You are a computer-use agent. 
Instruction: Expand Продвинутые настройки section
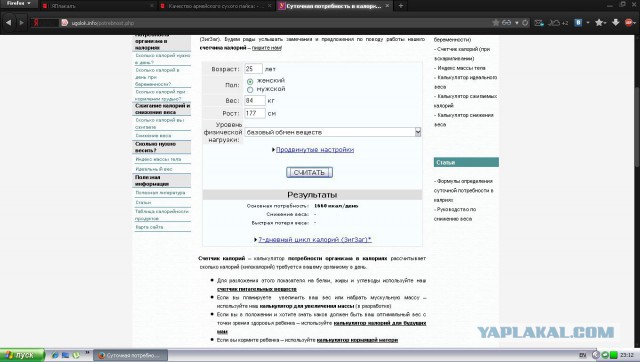[315, 150]
